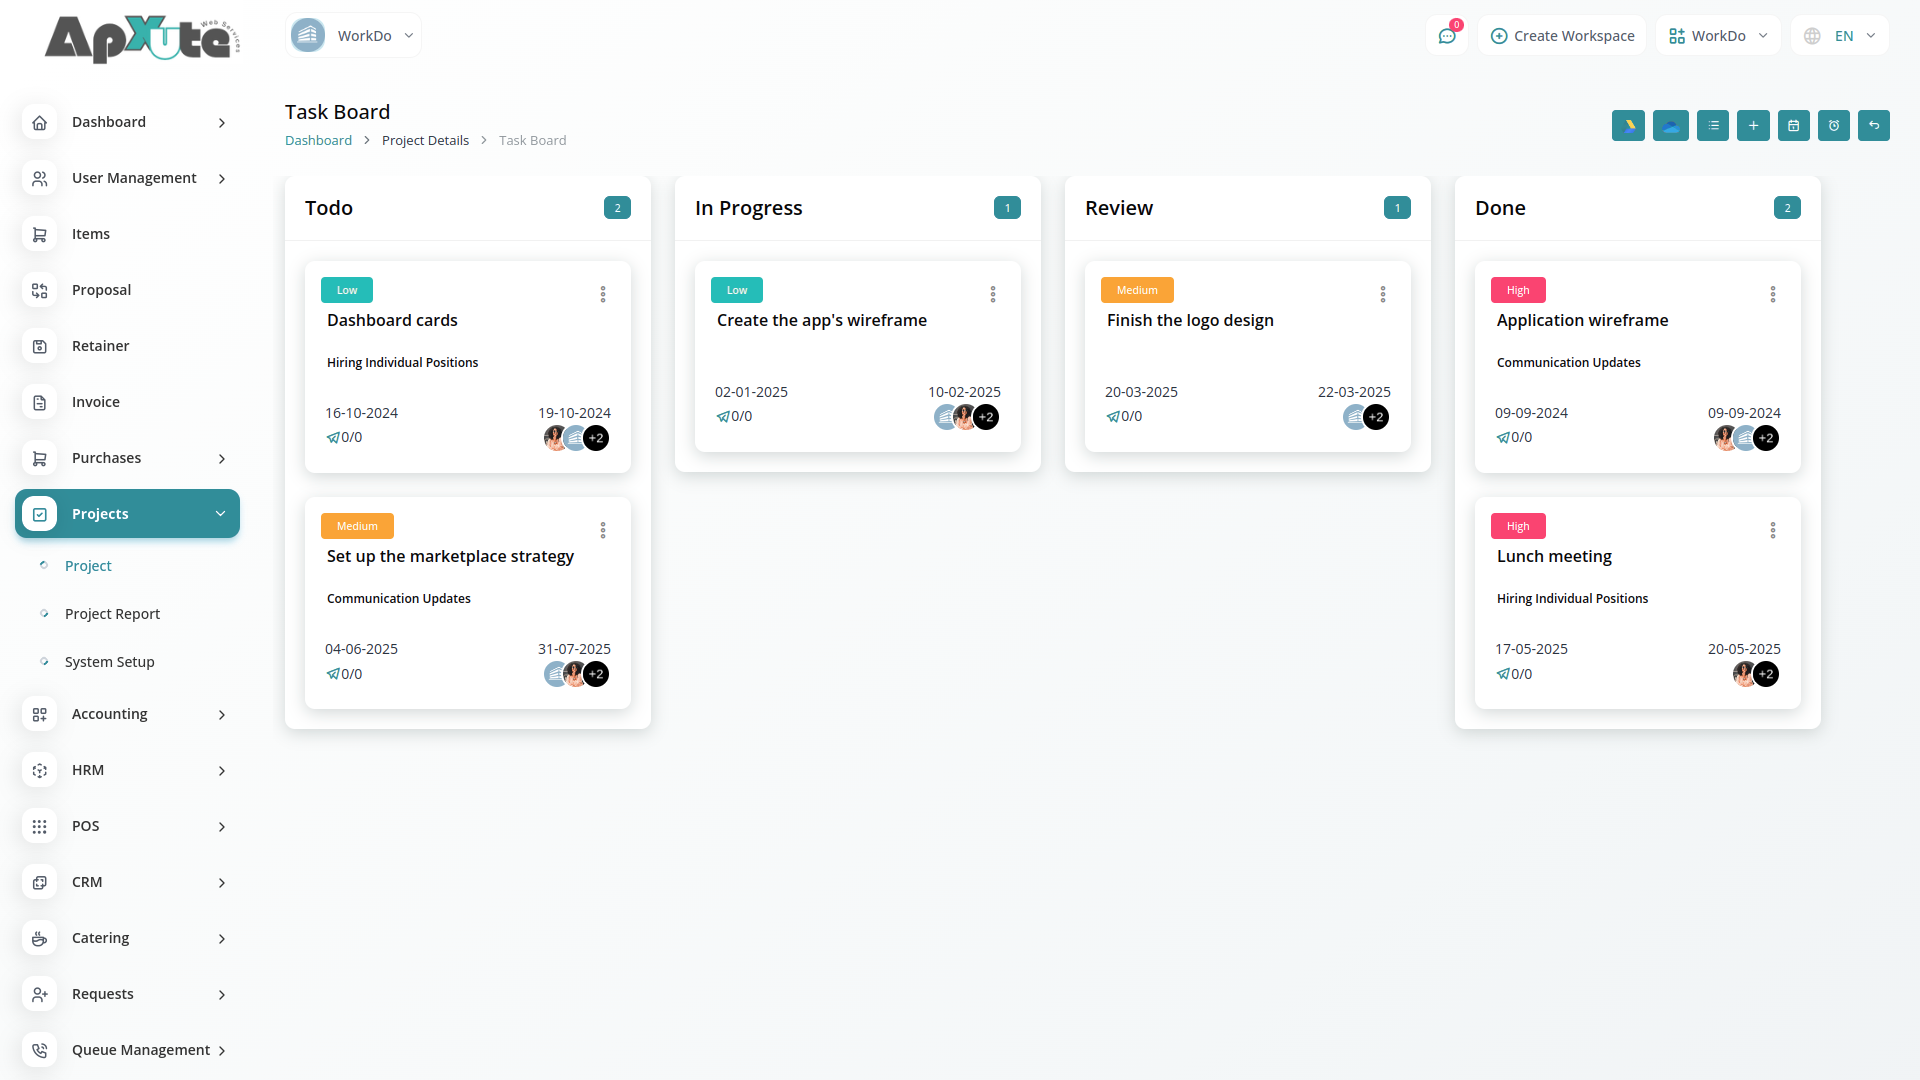Click the back arrow return icon

coord(1874,126)
